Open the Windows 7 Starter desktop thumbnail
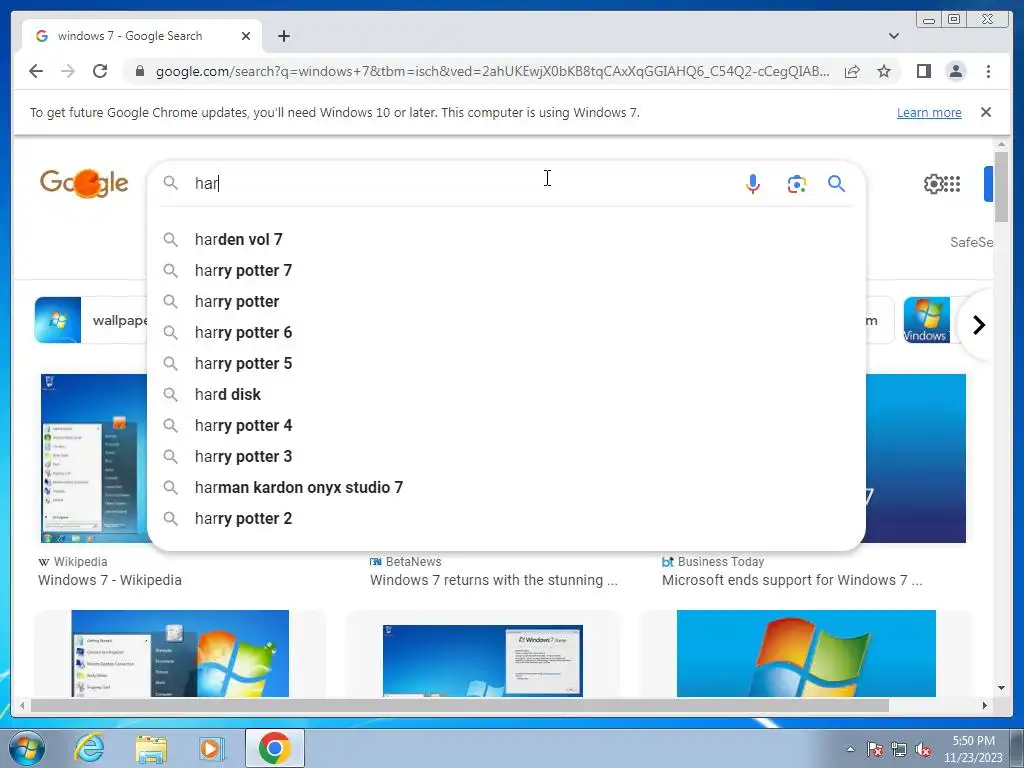 (x=483, y=660)
